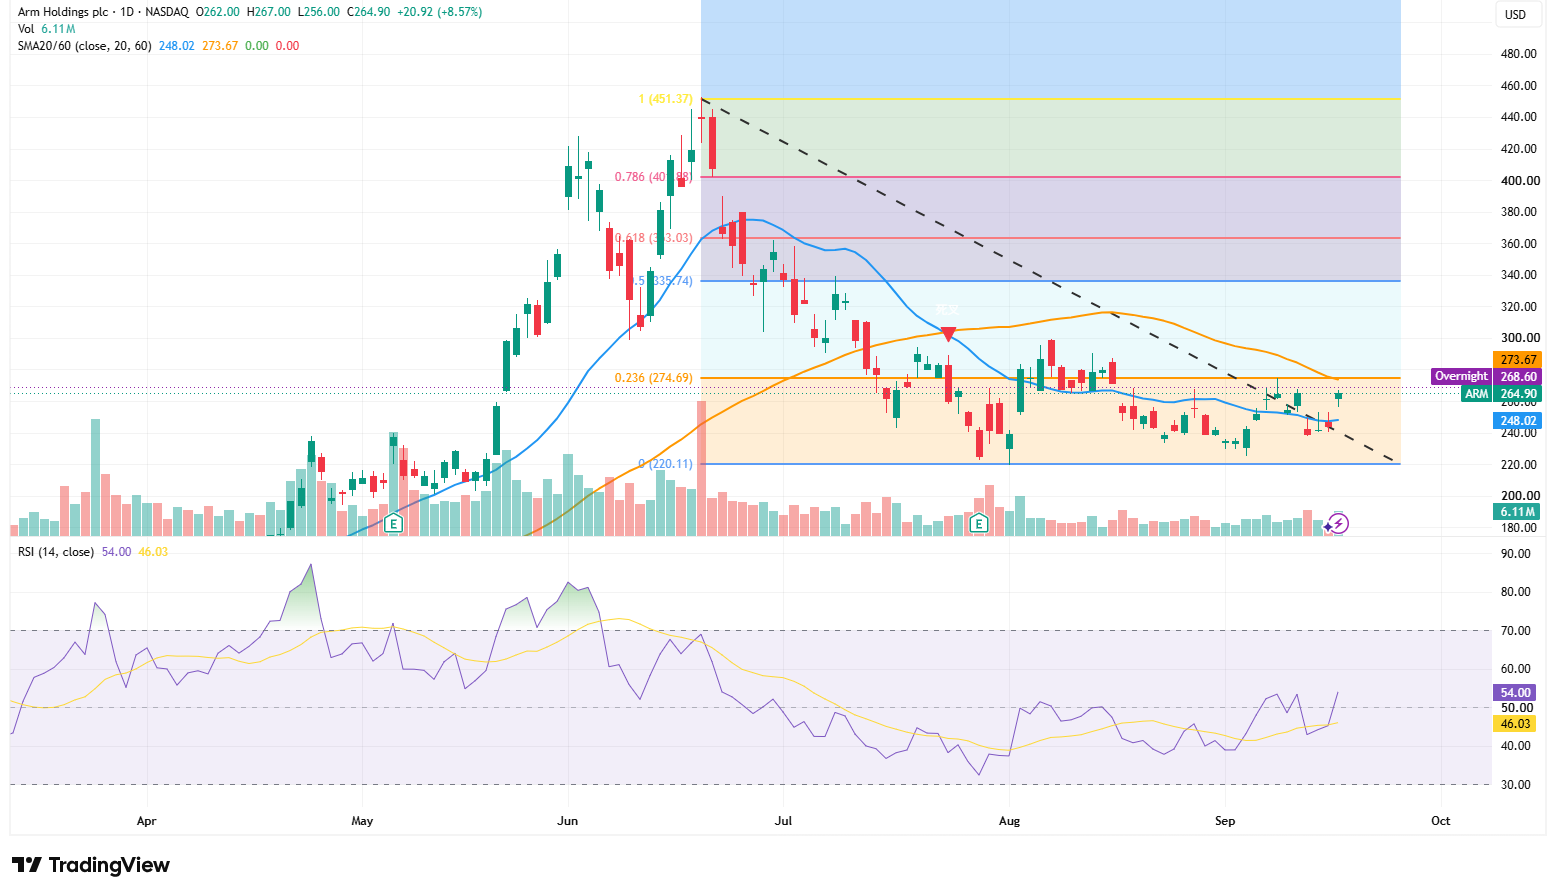Click the 420.00 price axis label
This screenshot has width=1553, height=895.
point(1519,149)
